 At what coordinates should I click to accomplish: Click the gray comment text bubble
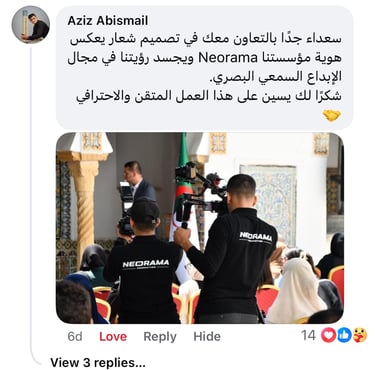[x=204, y=68]
